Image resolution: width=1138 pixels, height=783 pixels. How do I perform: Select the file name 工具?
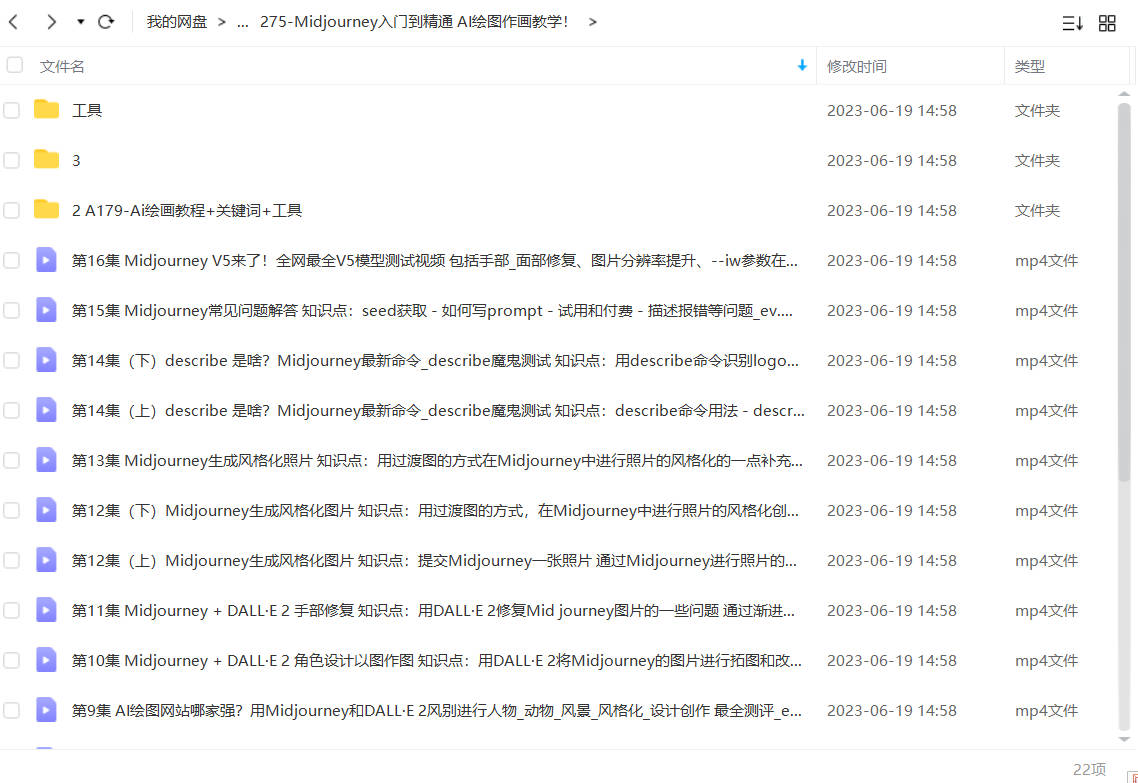pyautogui.click(x=87, y=110)
